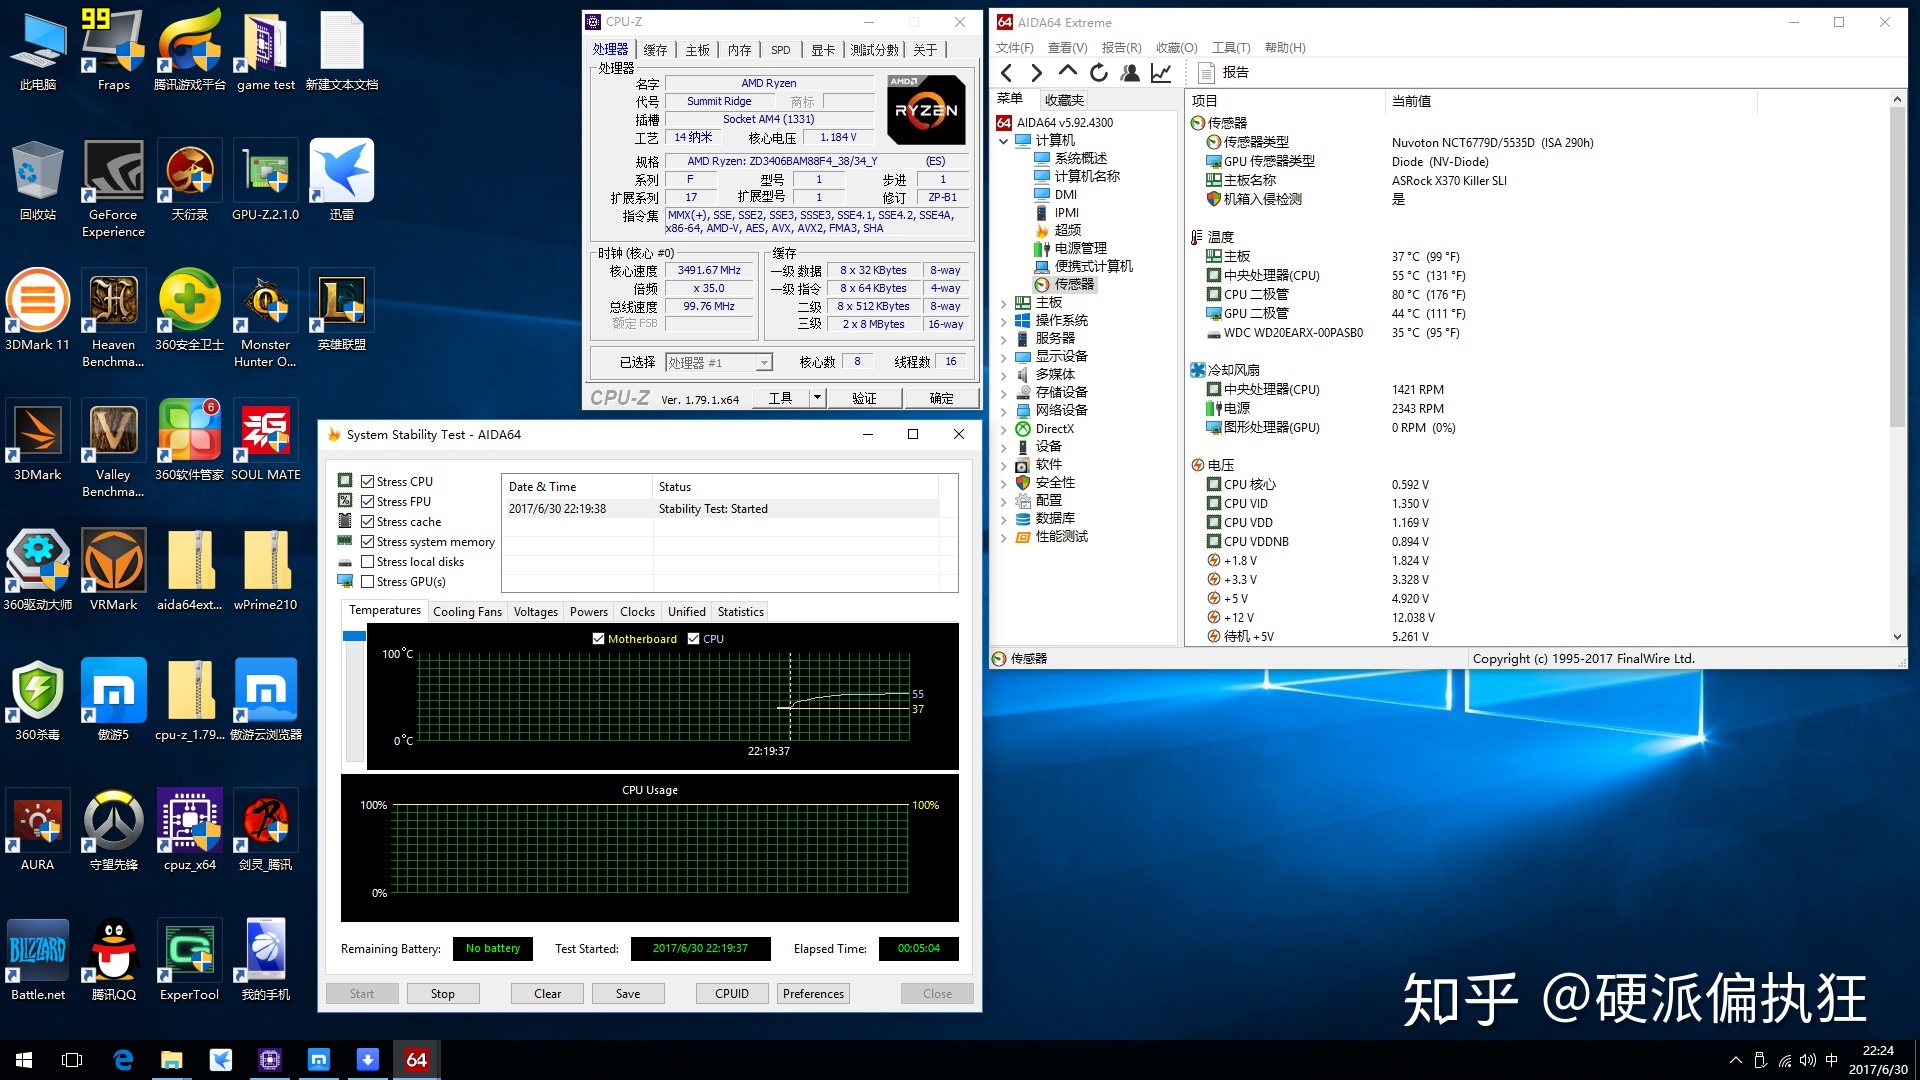Uncheck Stress CPU checkbox
This screenshot has width=1920, height=1080.
(367, 481)
